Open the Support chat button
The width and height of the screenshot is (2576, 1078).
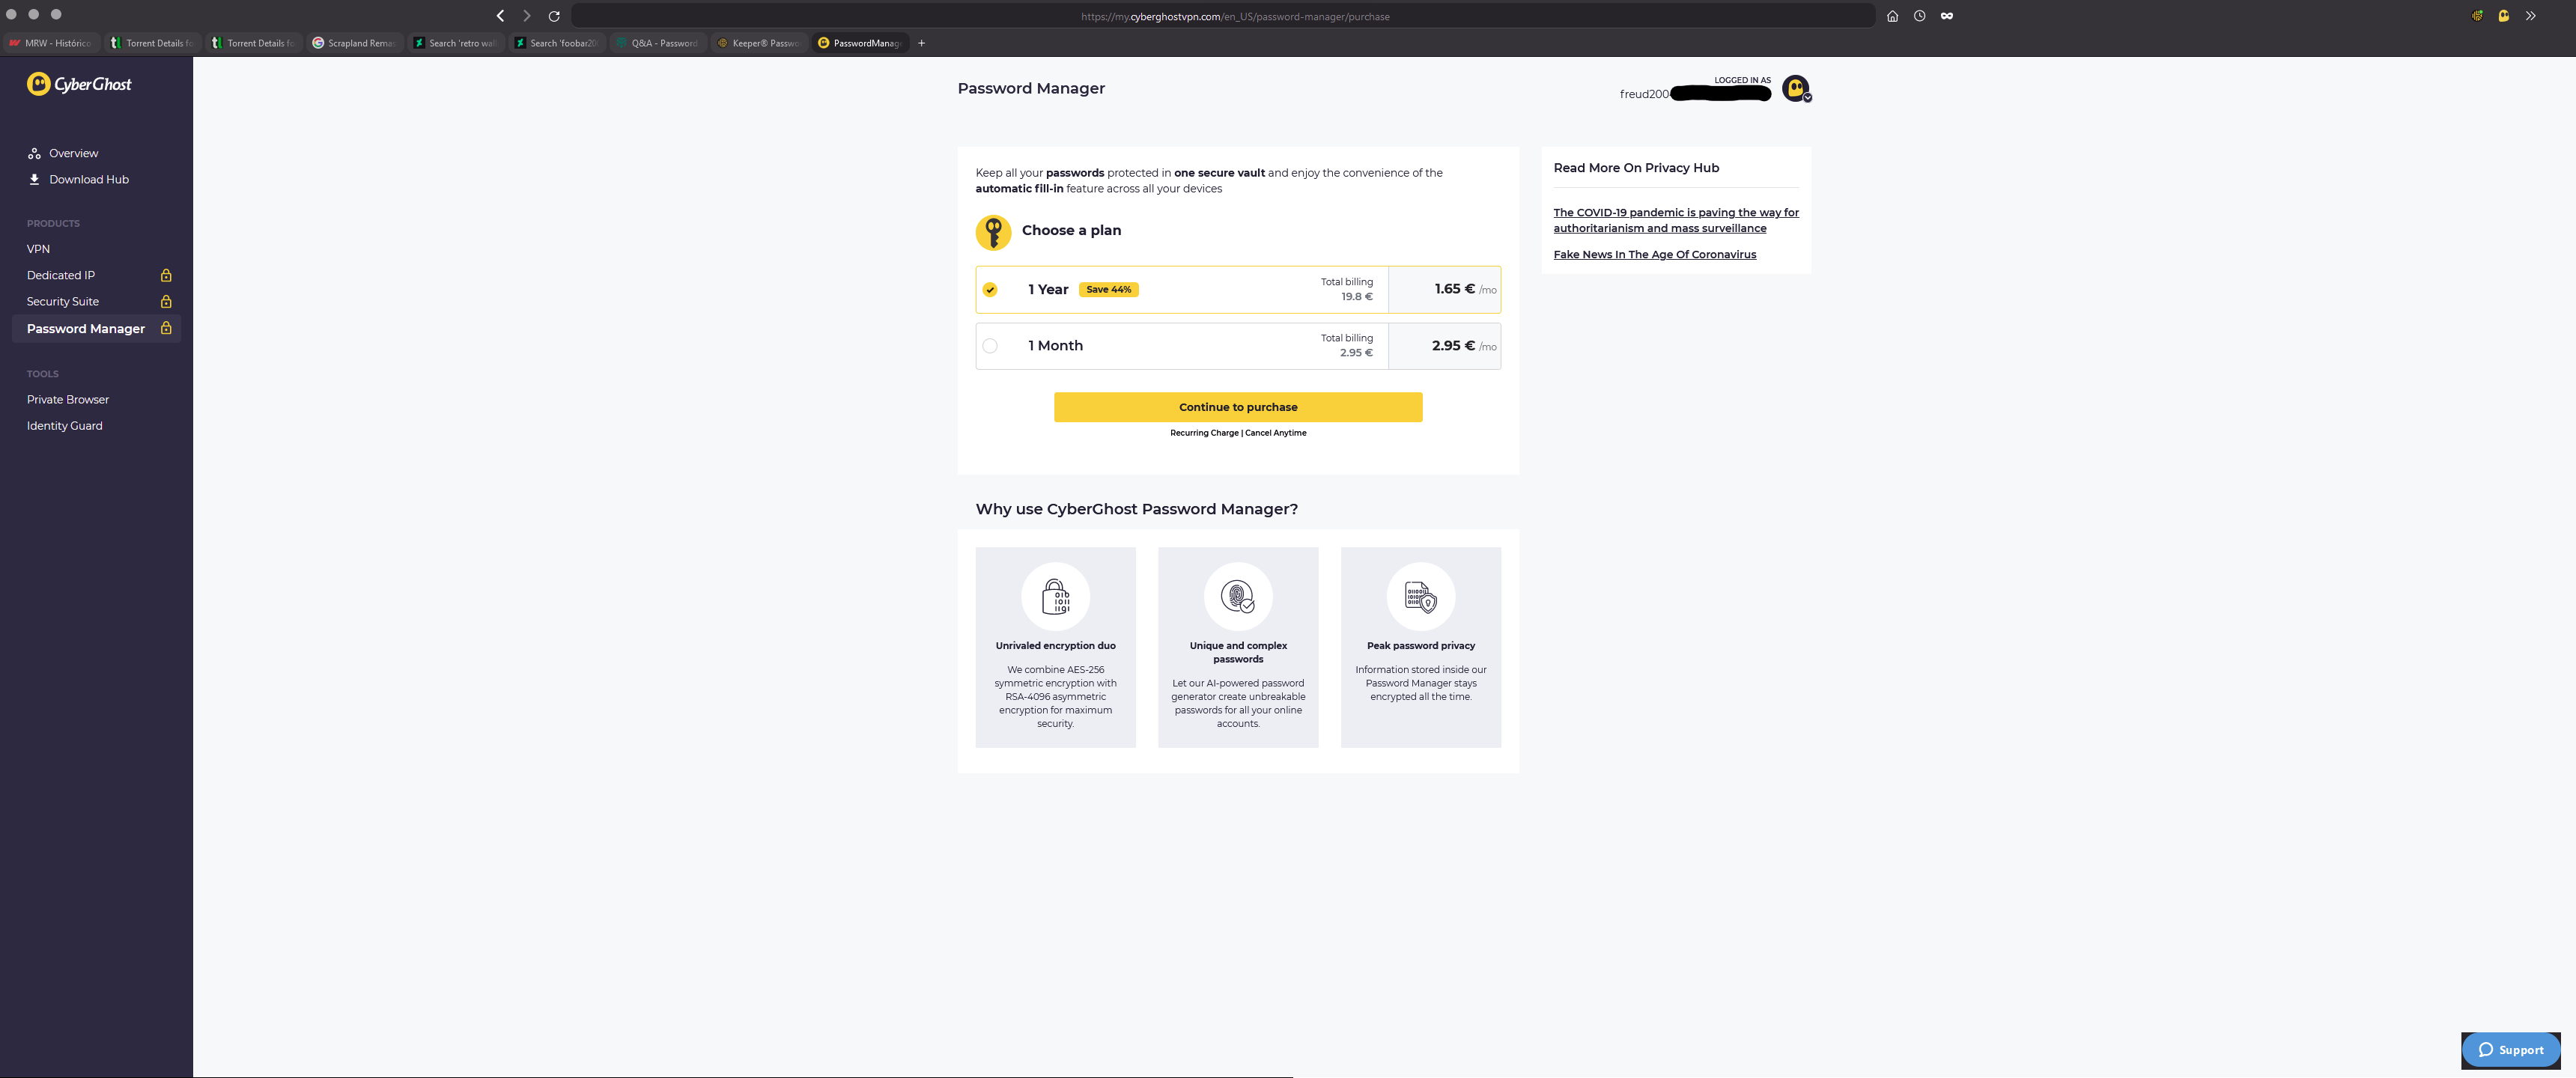(x=2510, y=1050)
